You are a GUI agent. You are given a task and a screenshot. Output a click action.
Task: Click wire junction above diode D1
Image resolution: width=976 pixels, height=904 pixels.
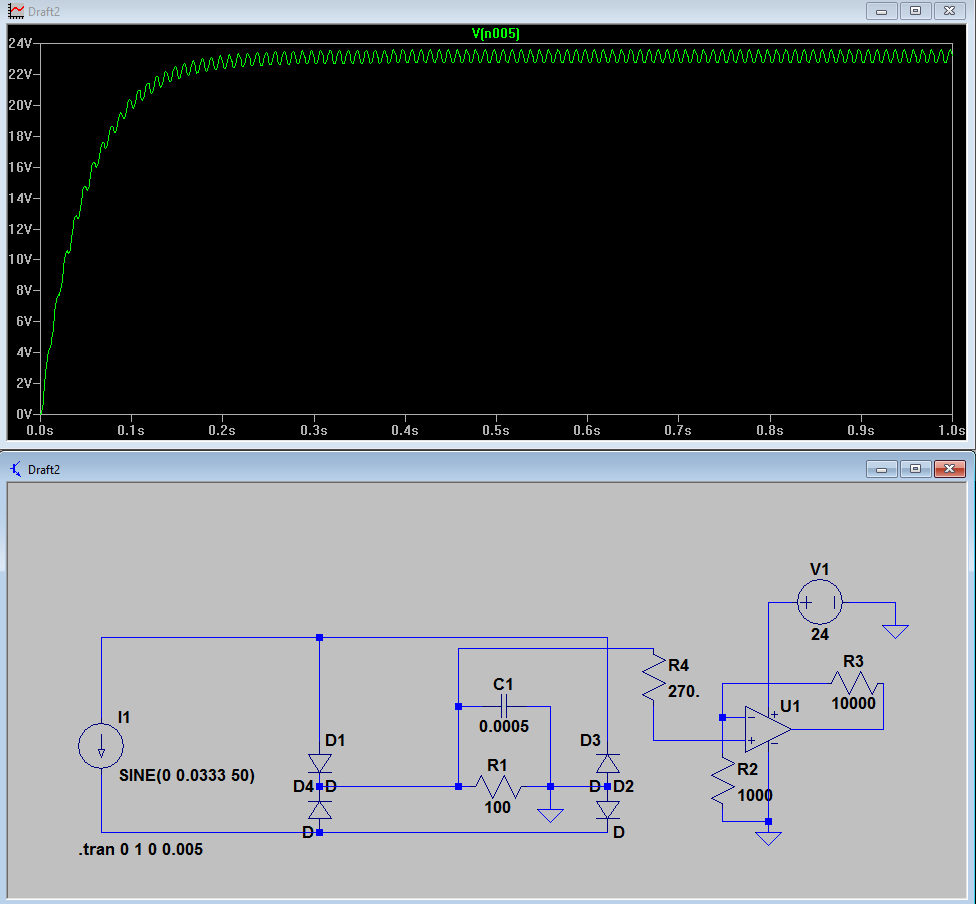pyautogui.click(x=319, y=638)
